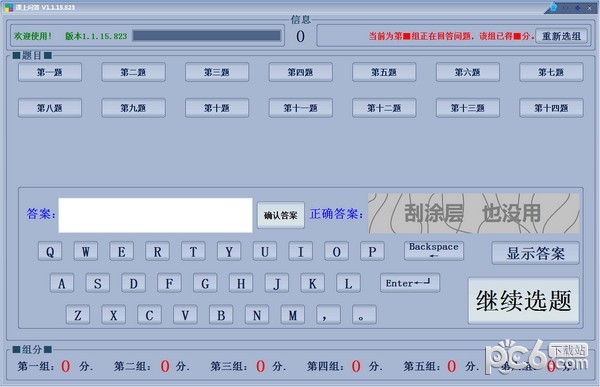Pick the 第五题 button
The image size is (600, 387).
click(384, 72)
